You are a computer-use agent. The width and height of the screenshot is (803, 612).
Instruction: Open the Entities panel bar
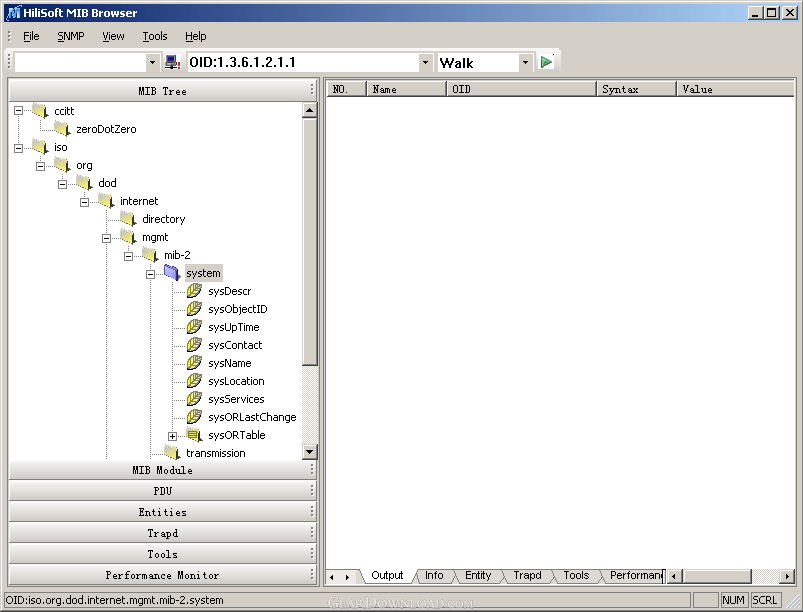tap(162, 512)
